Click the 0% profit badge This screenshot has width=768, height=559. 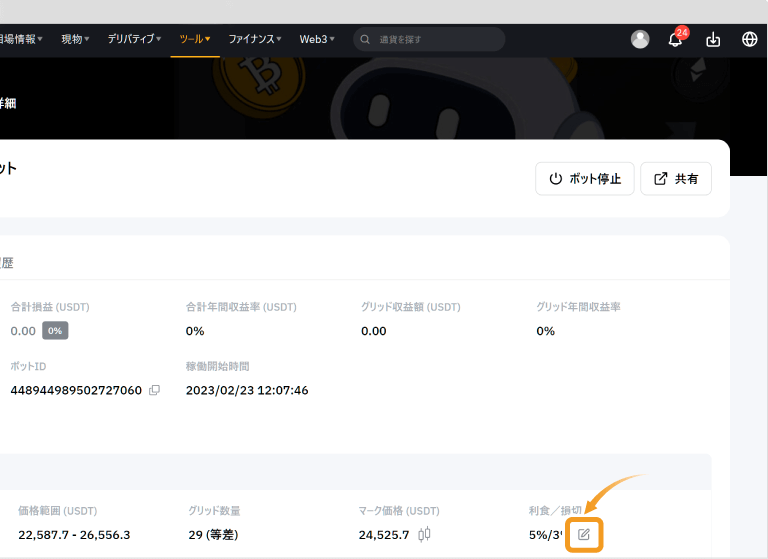click(x=55, y=331)
